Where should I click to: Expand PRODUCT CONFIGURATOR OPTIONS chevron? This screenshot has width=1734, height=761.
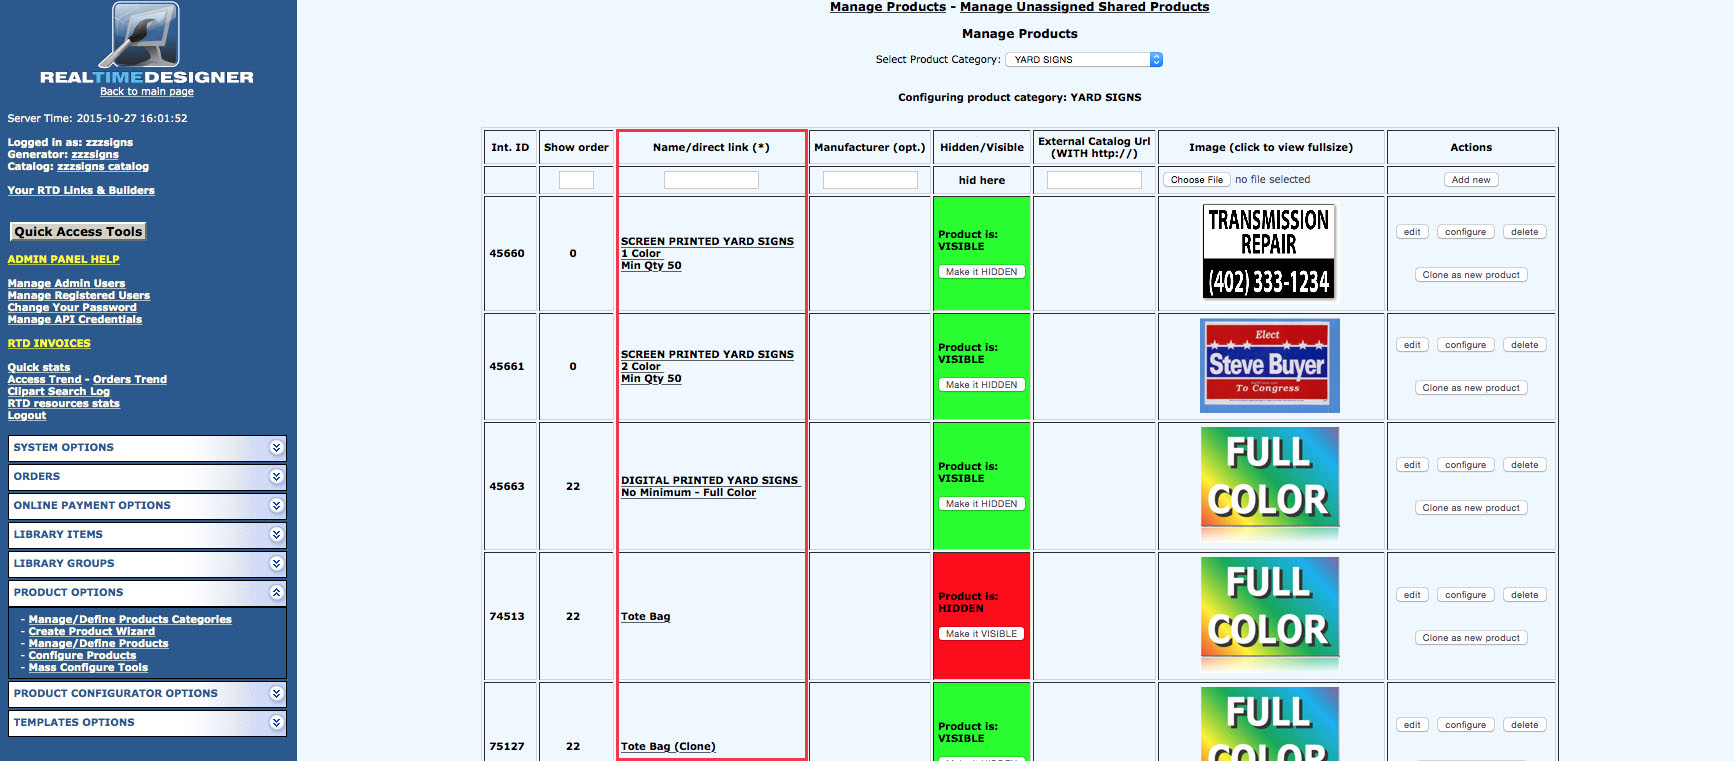[x=276, y=694]
